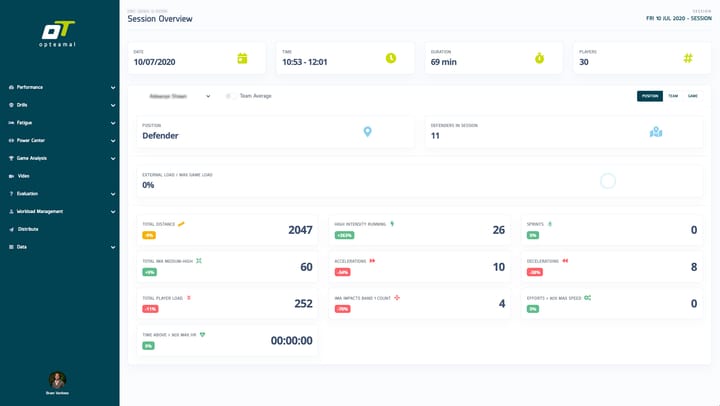
Task: Click the hash icon in Players card
Action: (688, 59)
